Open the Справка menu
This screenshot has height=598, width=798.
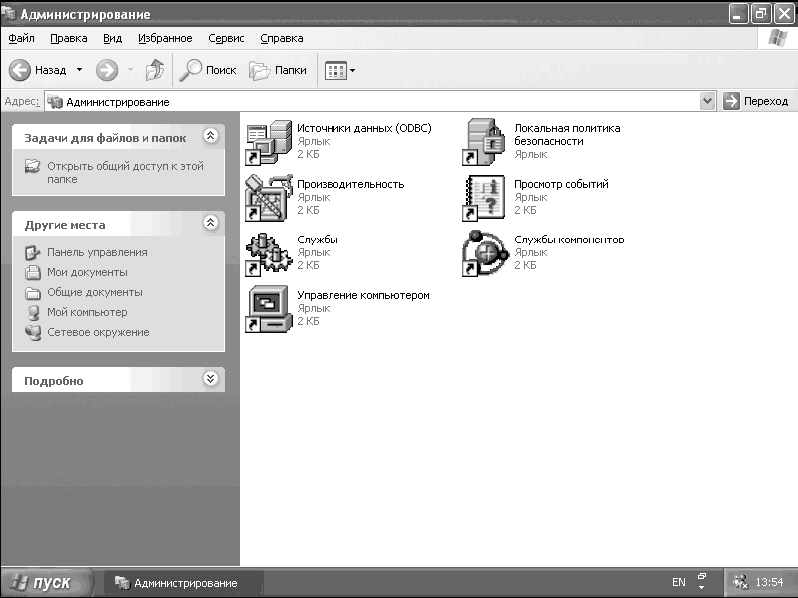pyautogui.click(x=282, y=38)
